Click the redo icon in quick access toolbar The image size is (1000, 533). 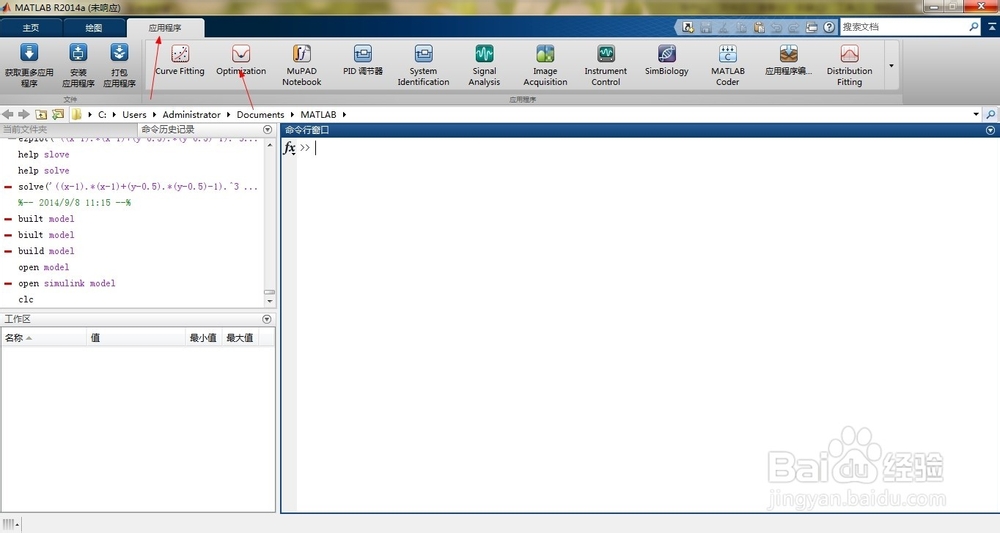click(794, 27)
